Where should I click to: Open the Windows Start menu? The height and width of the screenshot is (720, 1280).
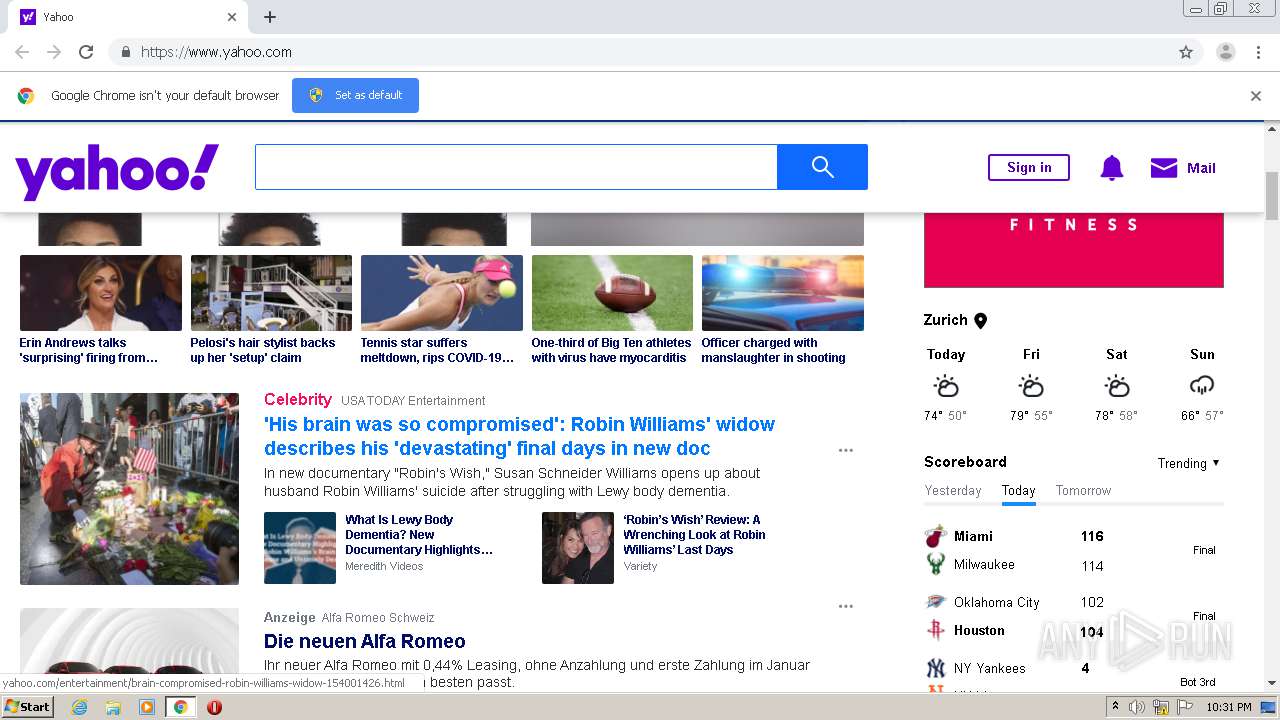[x=28, y=707]
